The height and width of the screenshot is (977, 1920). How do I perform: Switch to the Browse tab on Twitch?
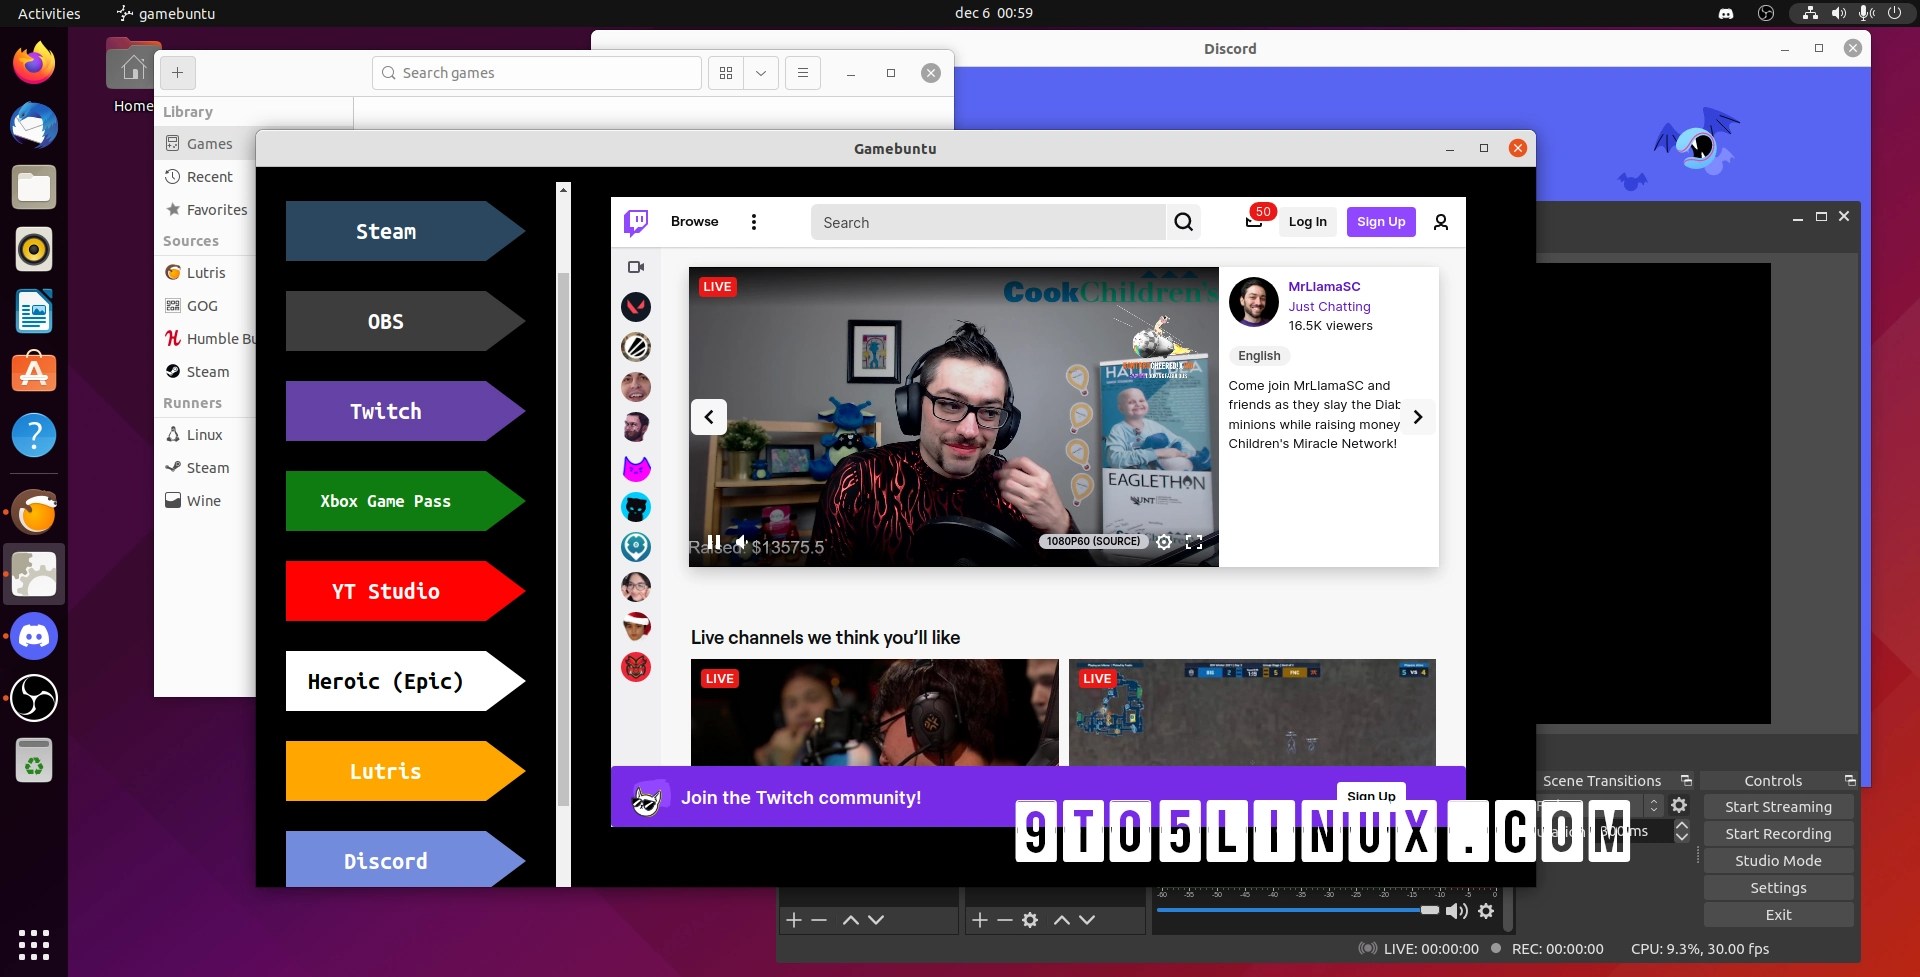coord(694,221)
